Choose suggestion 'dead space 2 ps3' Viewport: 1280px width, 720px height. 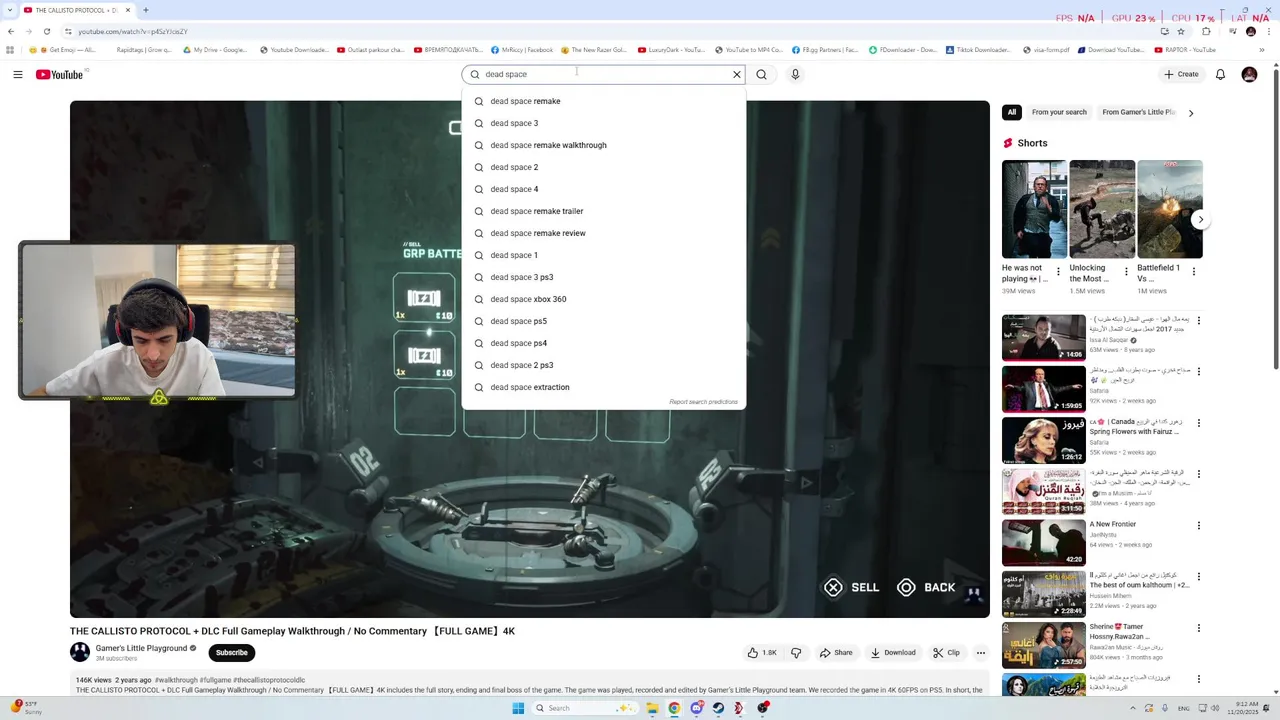pyautogui.click(x=604, y=365)
